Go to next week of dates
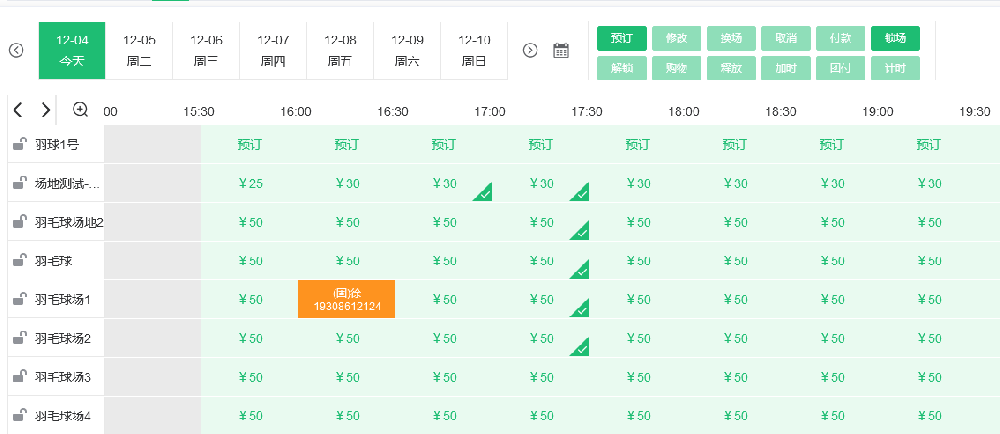 click(x=531, y=50)
